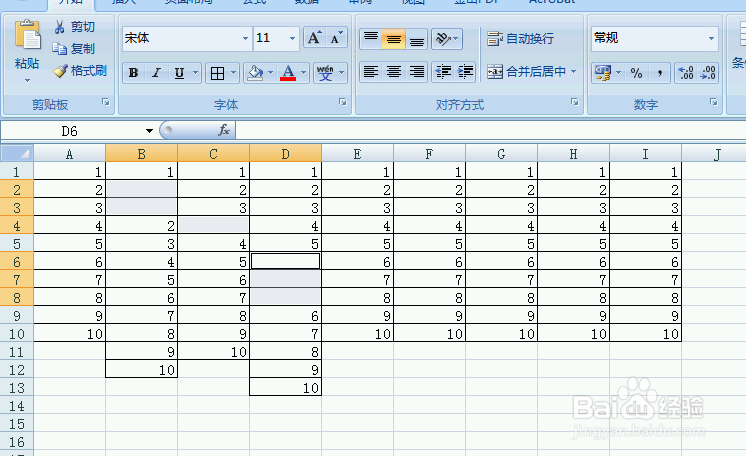Click the phonetic guide wén icon
Viewport: 746px width, 456px height.
pyautogui.click(x=325, y=73)
